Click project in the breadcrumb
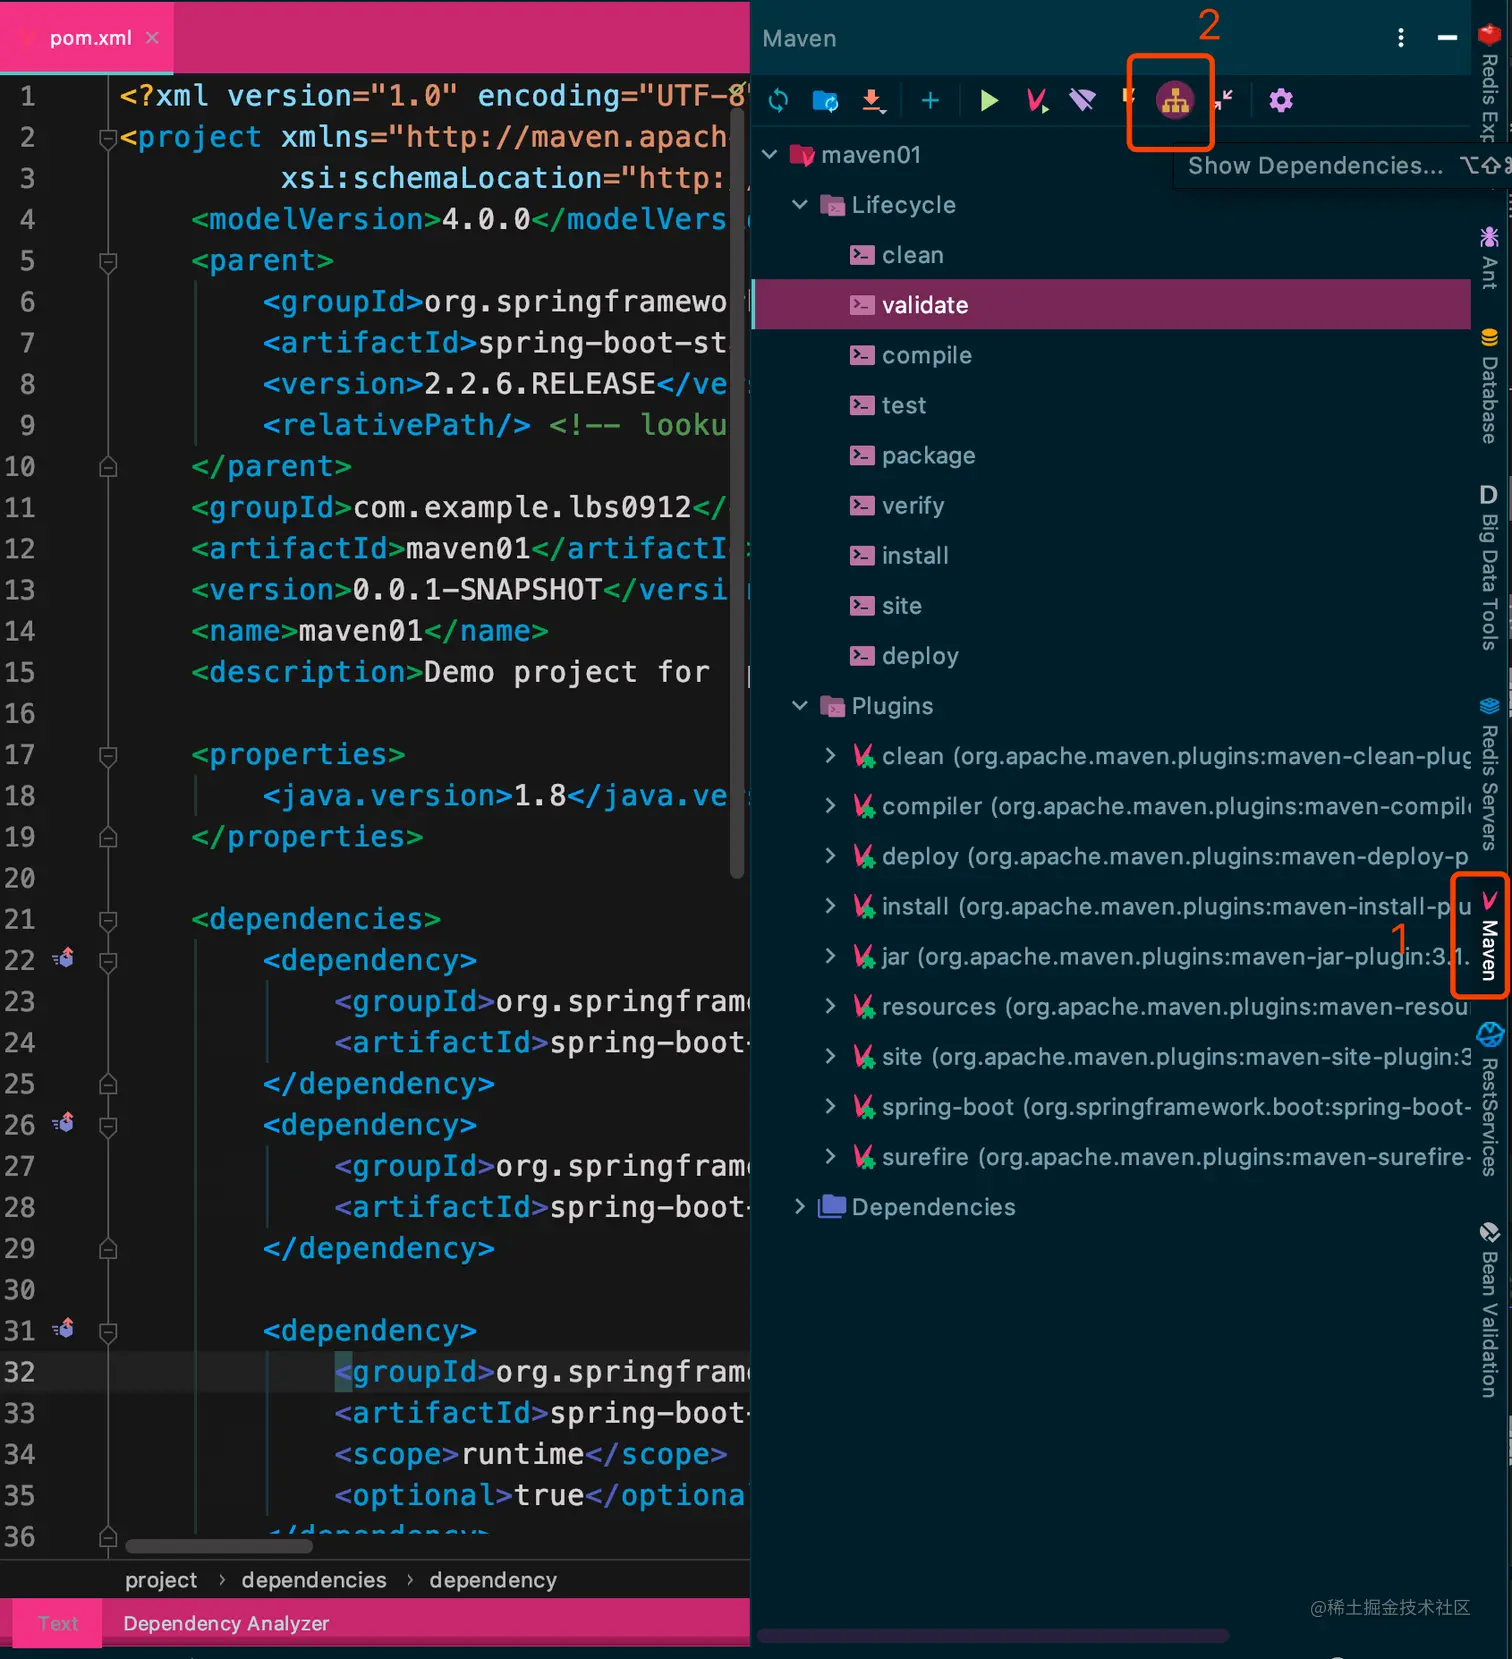This screenshot has width=1512, height=1659. tap(161, 1580)
